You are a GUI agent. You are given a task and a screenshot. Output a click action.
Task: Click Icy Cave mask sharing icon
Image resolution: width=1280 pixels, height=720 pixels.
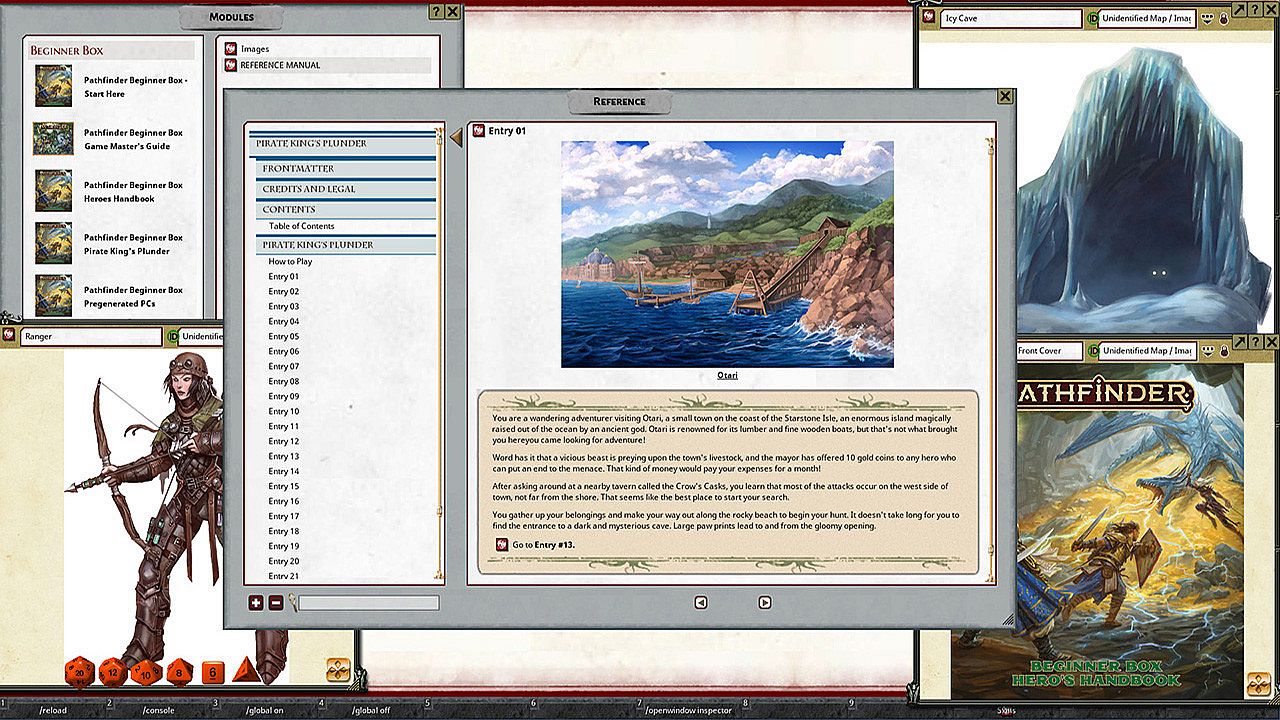tap(1207, 19)
